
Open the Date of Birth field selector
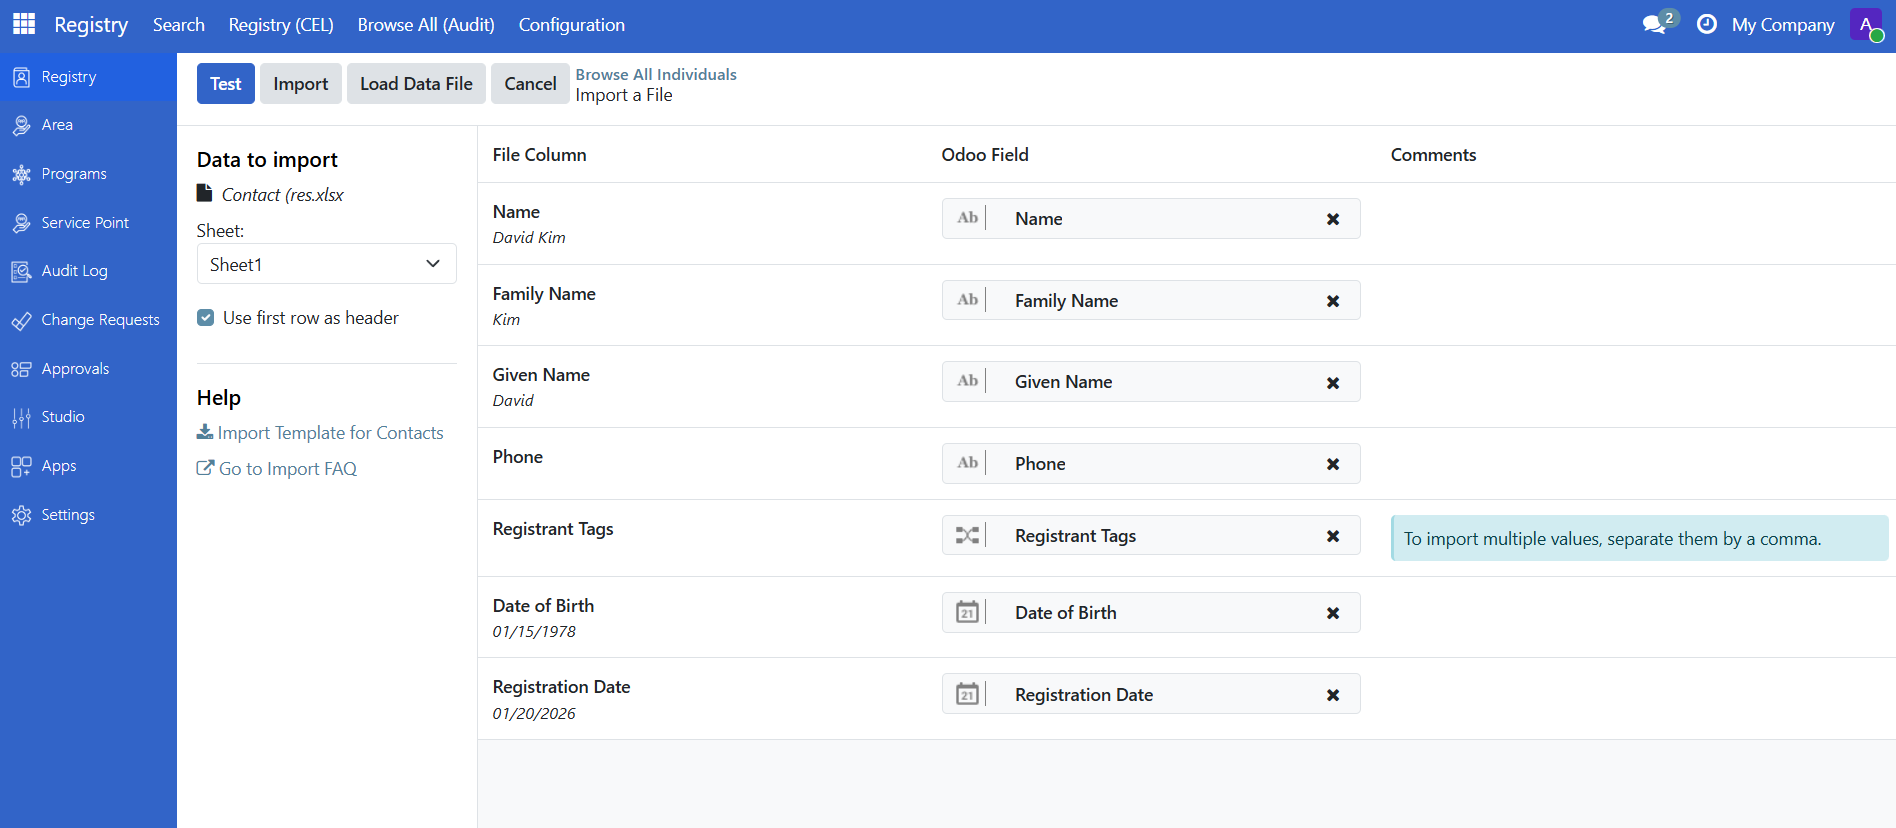coord(1150,613)
